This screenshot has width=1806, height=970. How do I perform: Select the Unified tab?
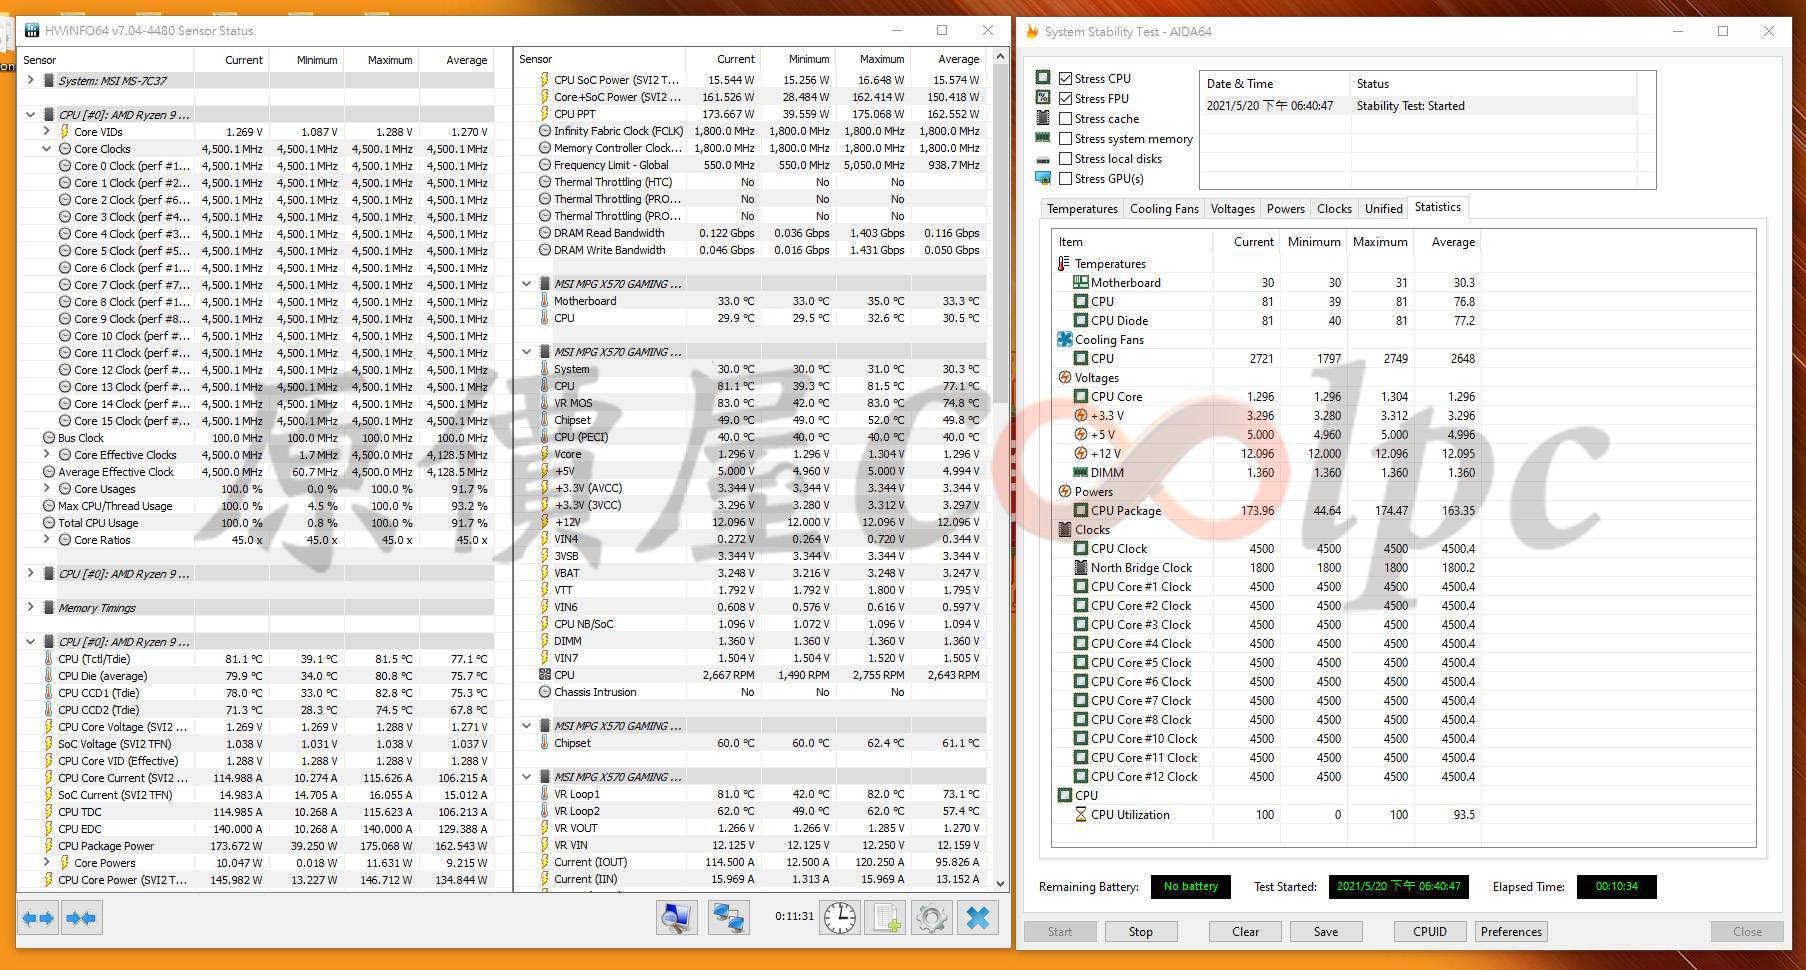coord(1383,209)
